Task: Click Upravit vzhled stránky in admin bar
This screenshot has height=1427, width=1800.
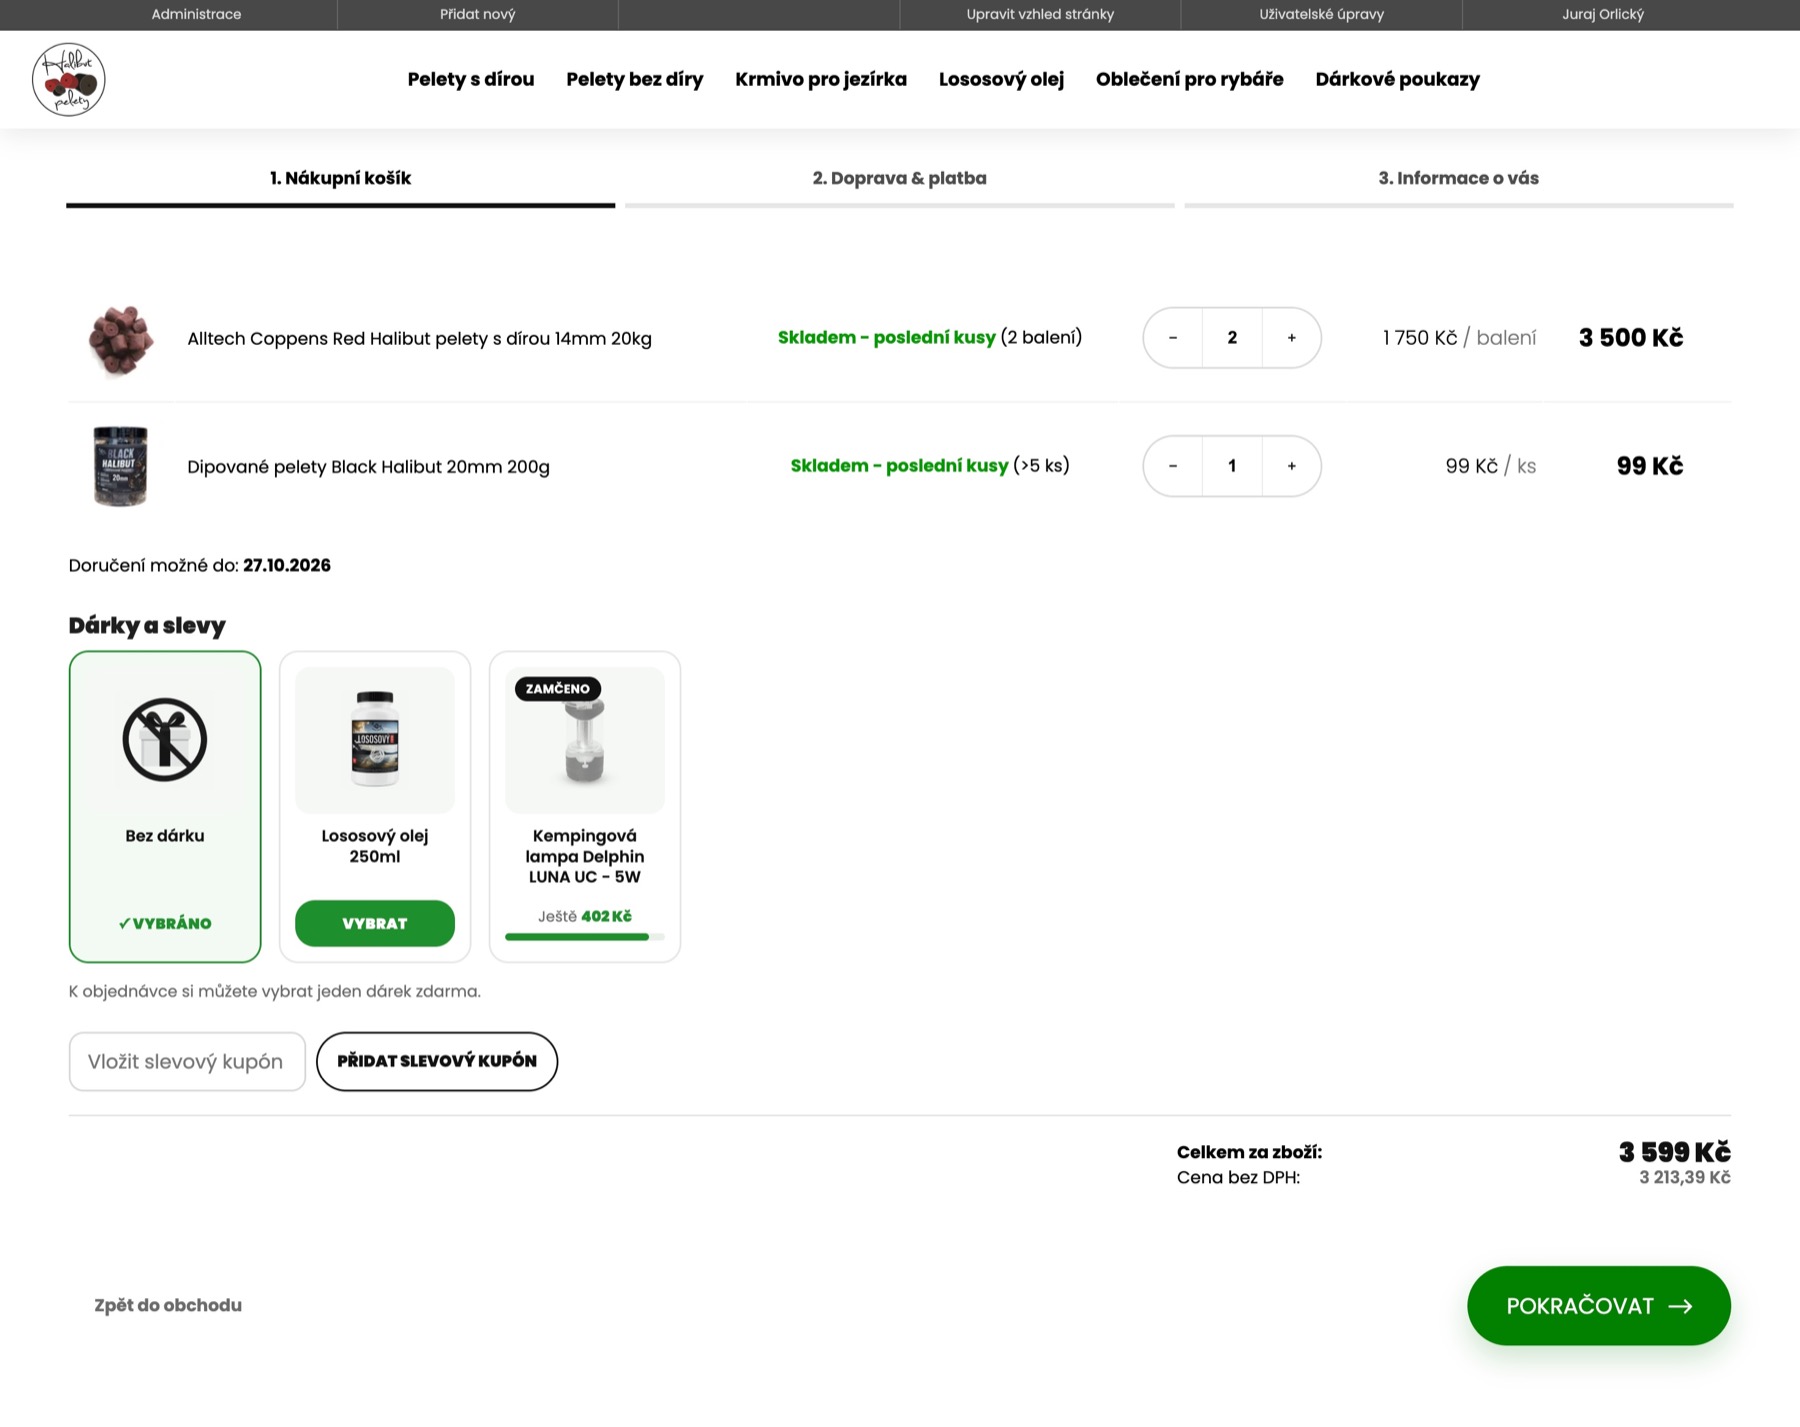Action: [x=1040, y=14]
